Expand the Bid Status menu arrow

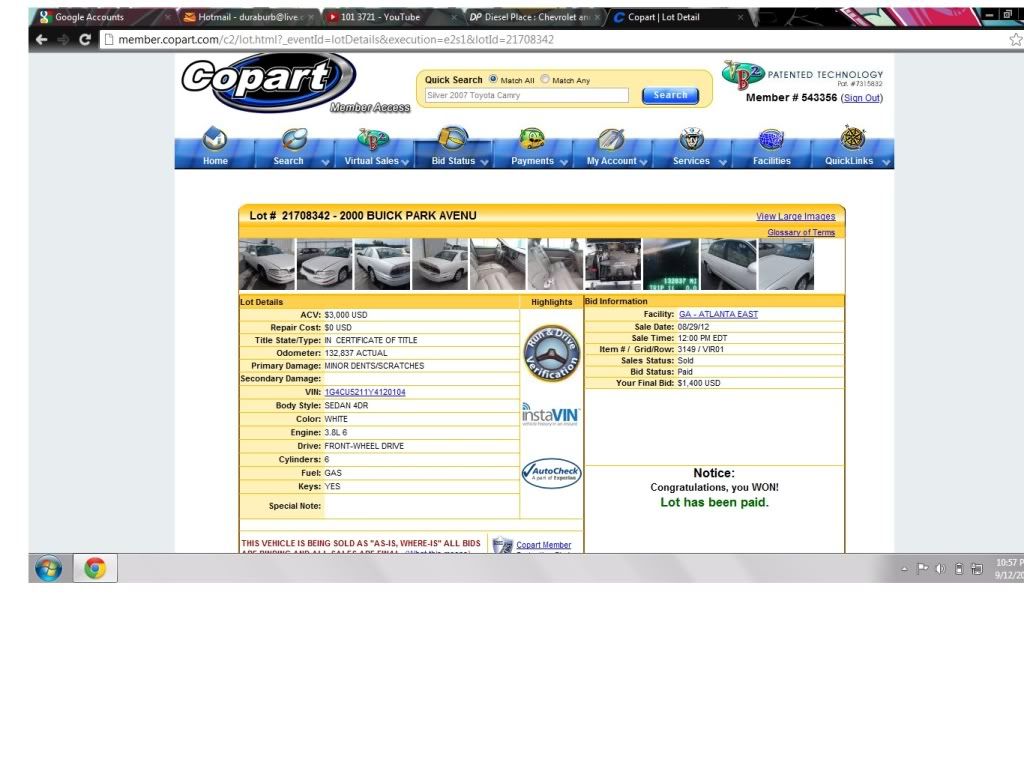pyautogui.click(x=484, y=162)
